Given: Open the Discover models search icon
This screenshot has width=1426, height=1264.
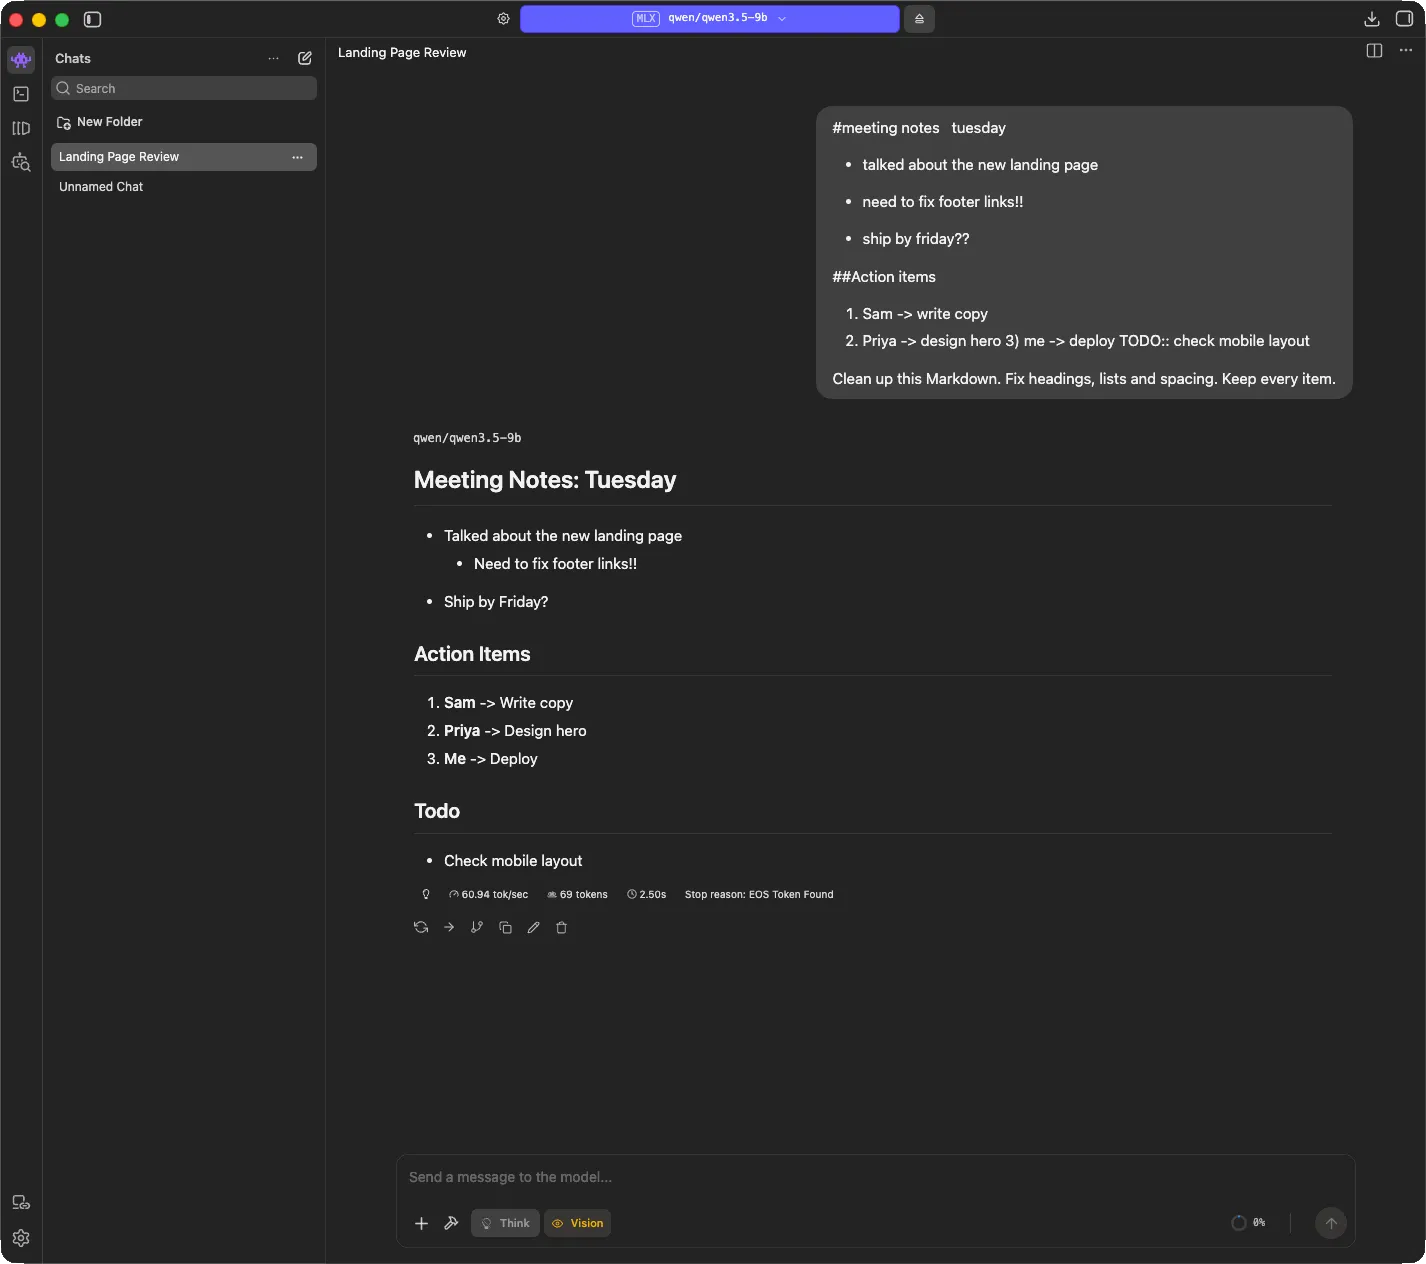Looking at the screenshot, I should coord(21,162).
